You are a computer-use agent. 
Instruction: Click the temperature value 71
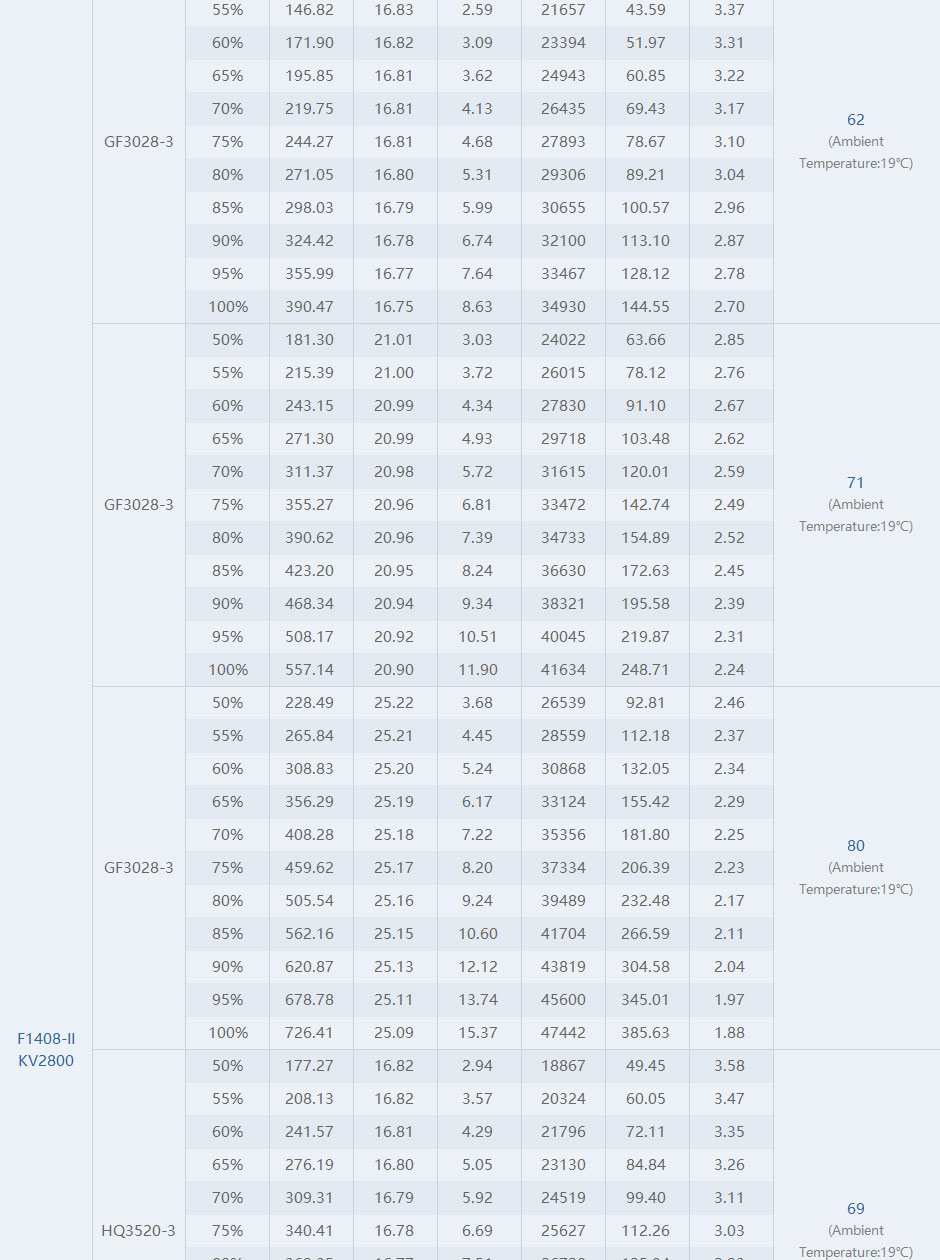[855, 483]
